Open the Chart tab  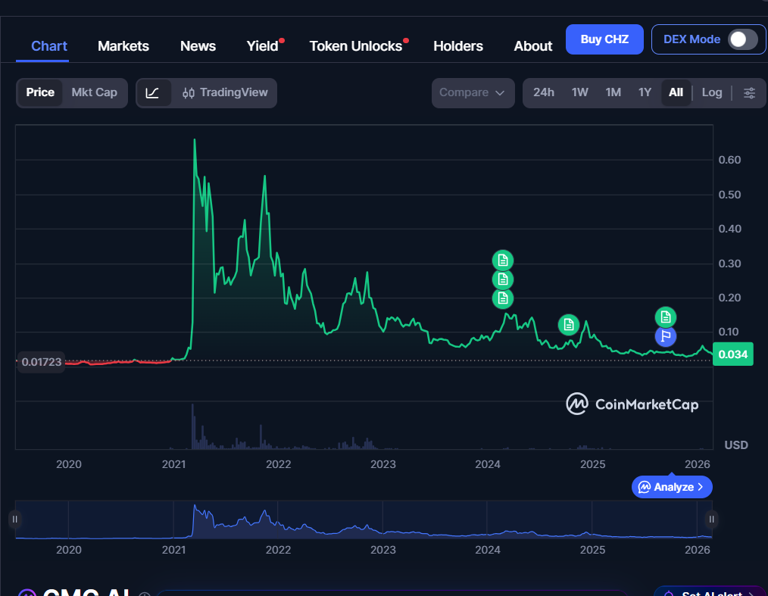tap(49, 46)
